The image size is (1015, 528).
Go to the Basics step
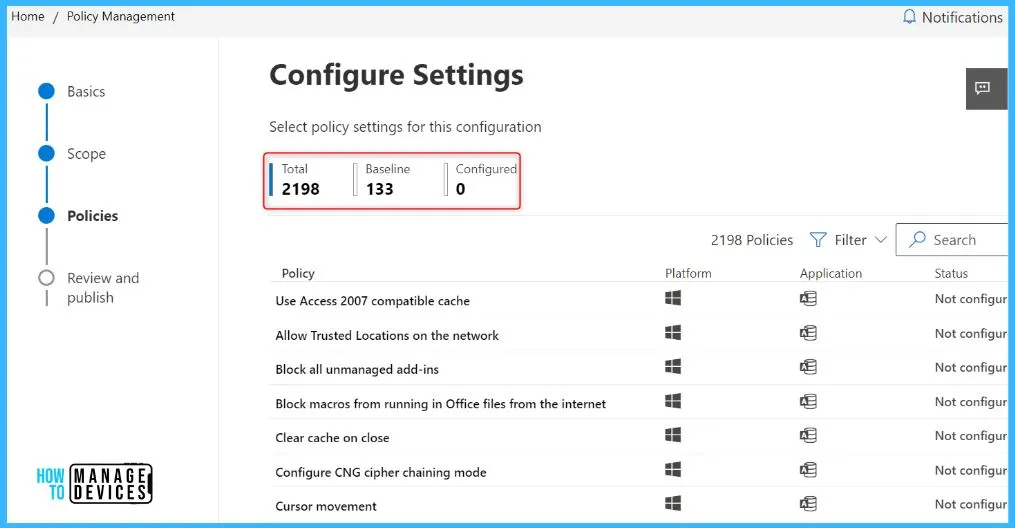click(85, 92)
